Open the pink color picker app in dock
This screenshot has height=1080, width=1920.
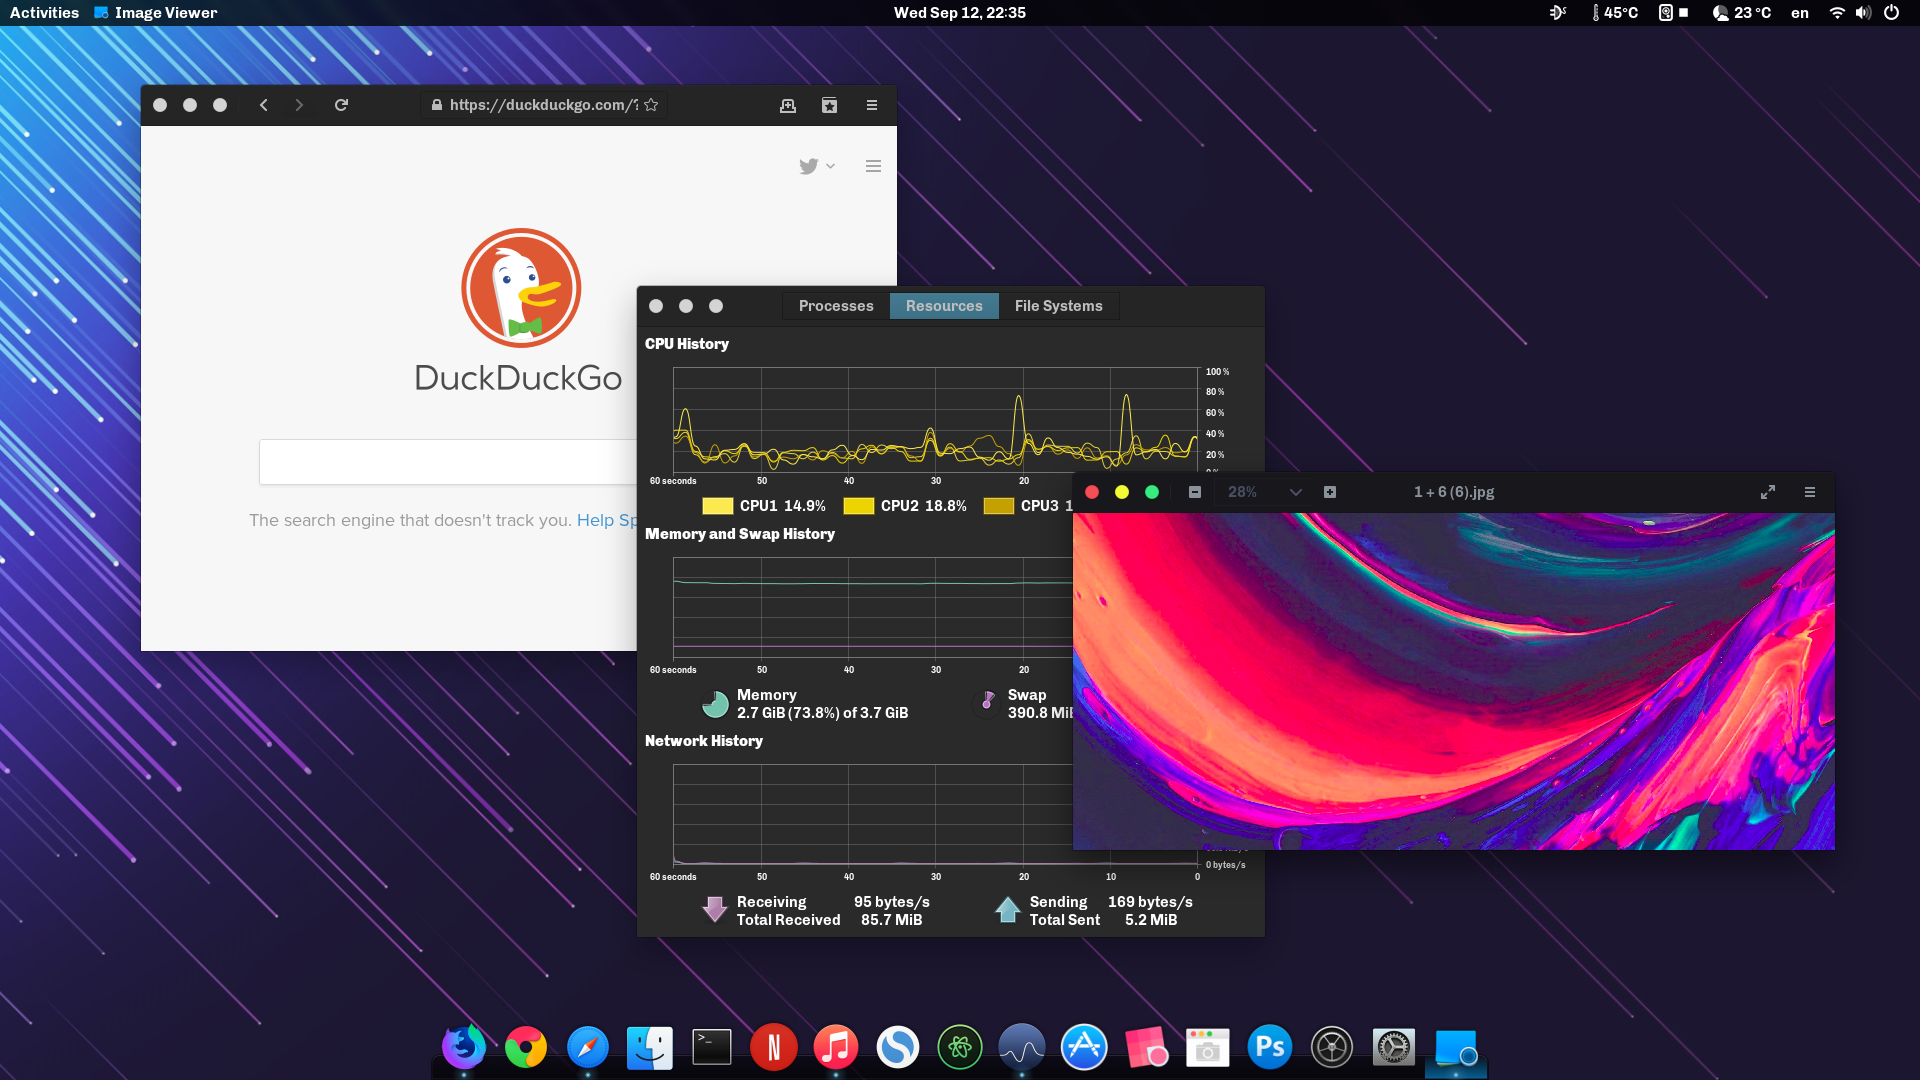(x=1146, y=1047)
